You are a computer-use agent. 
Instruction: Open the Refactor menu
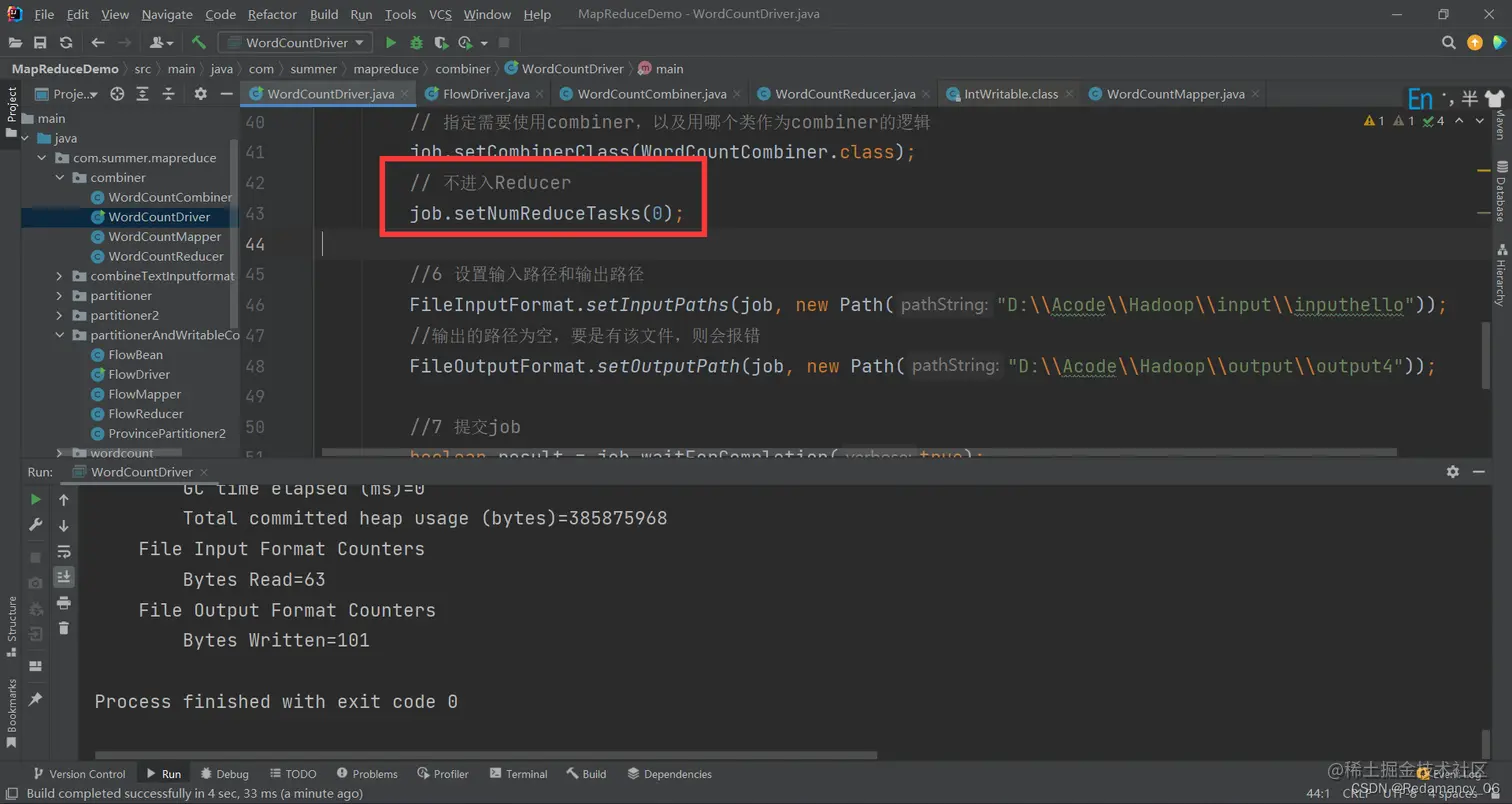coord(272,14)
